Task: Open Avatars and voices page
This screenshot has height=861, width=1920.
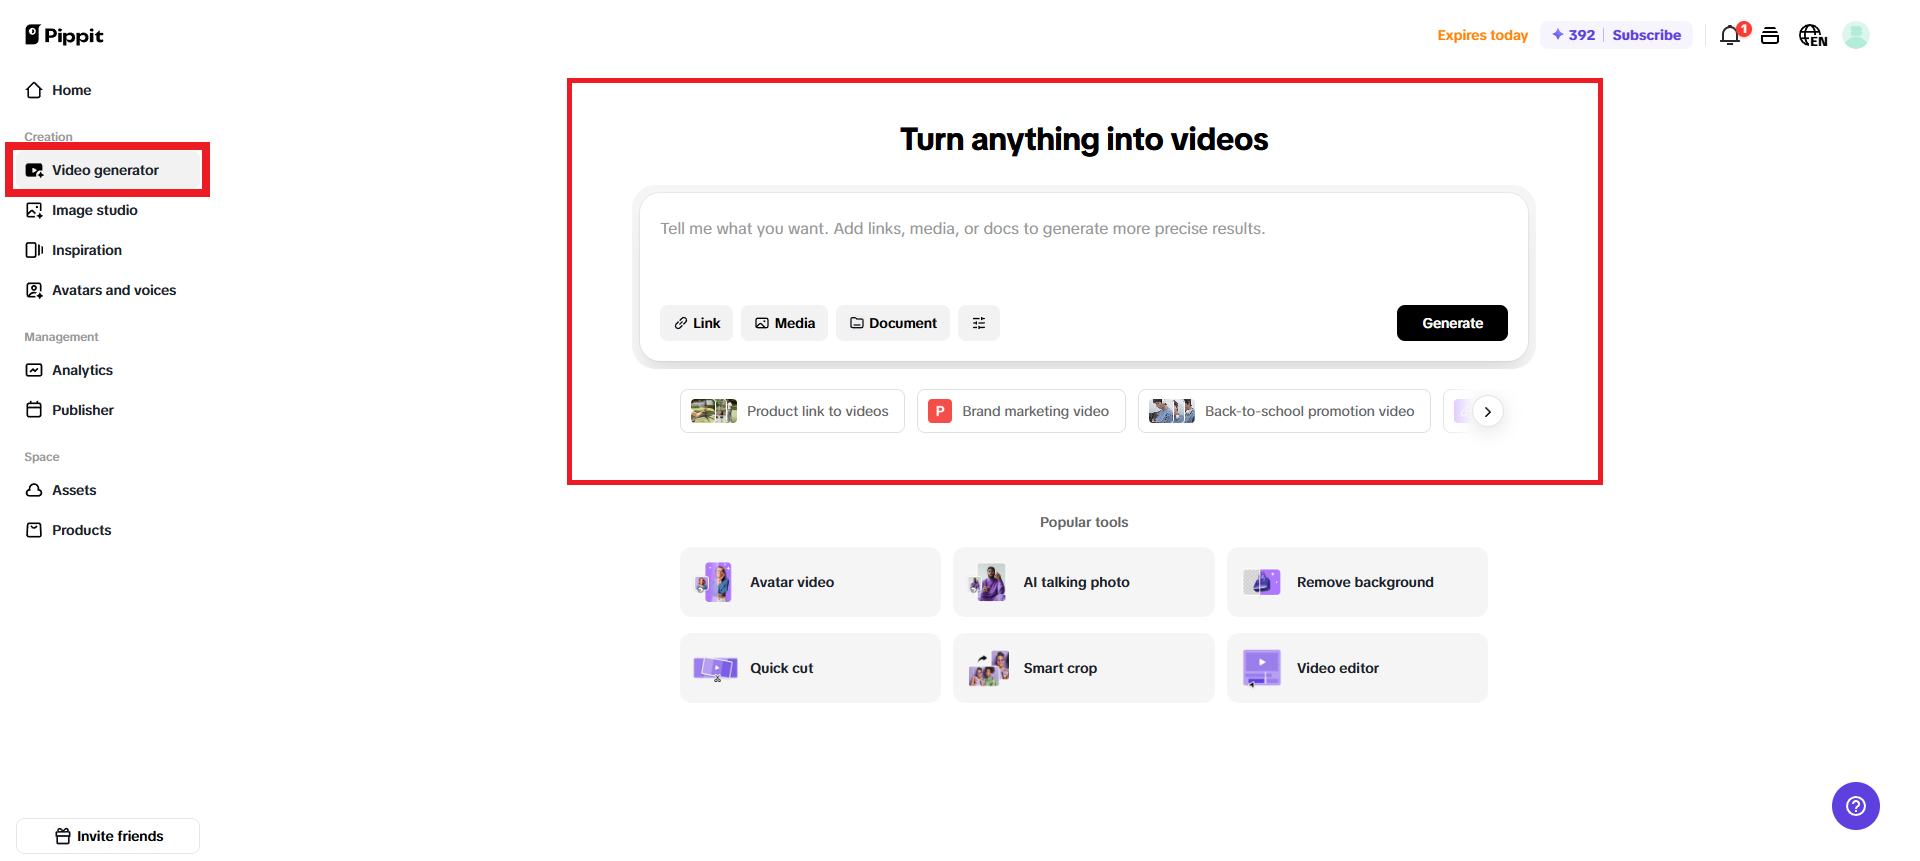Action: (x=113, y=290)
